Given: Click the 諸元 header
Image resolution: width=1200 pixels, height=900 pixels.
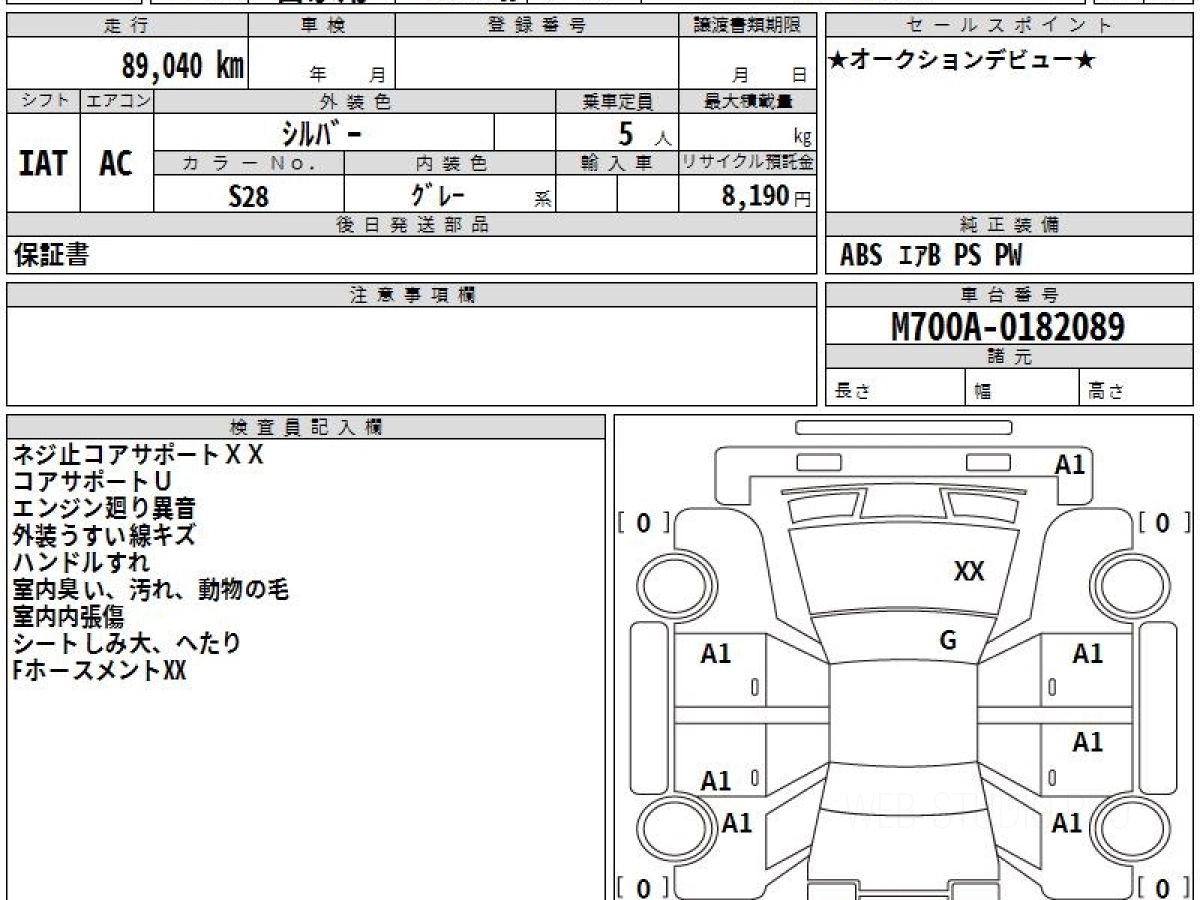Looking at the screenshot, I should (x=1009, y=357).
